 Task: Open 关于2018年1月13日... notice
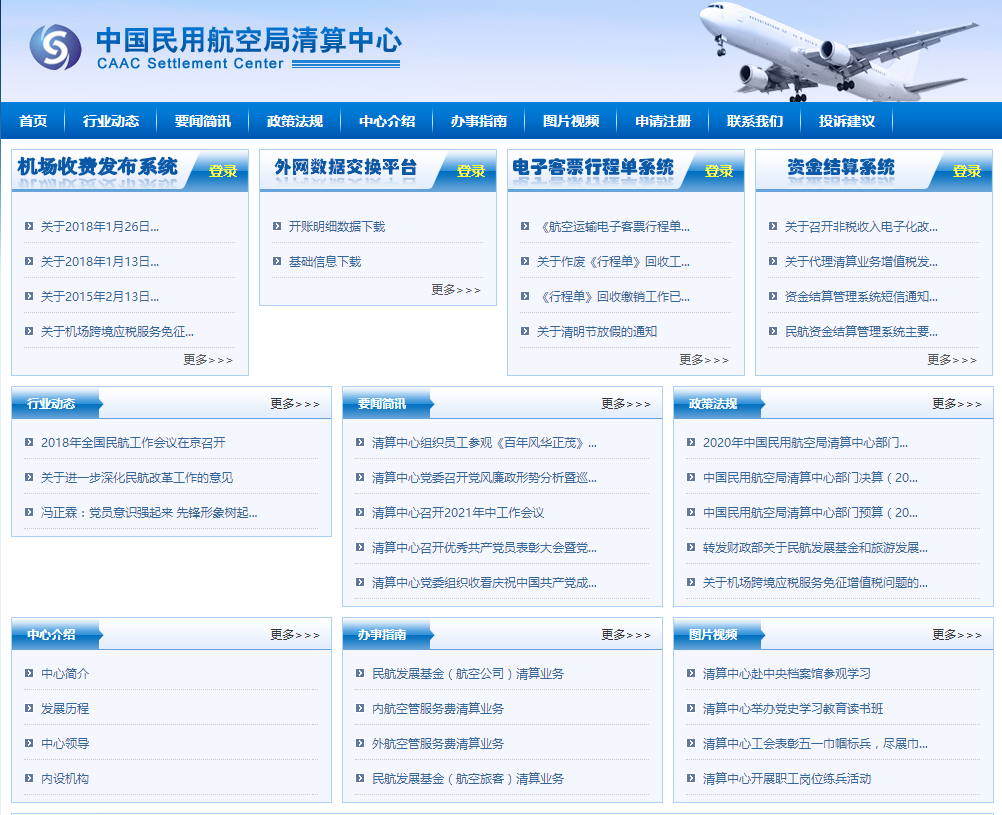click(x=100, y=261)
